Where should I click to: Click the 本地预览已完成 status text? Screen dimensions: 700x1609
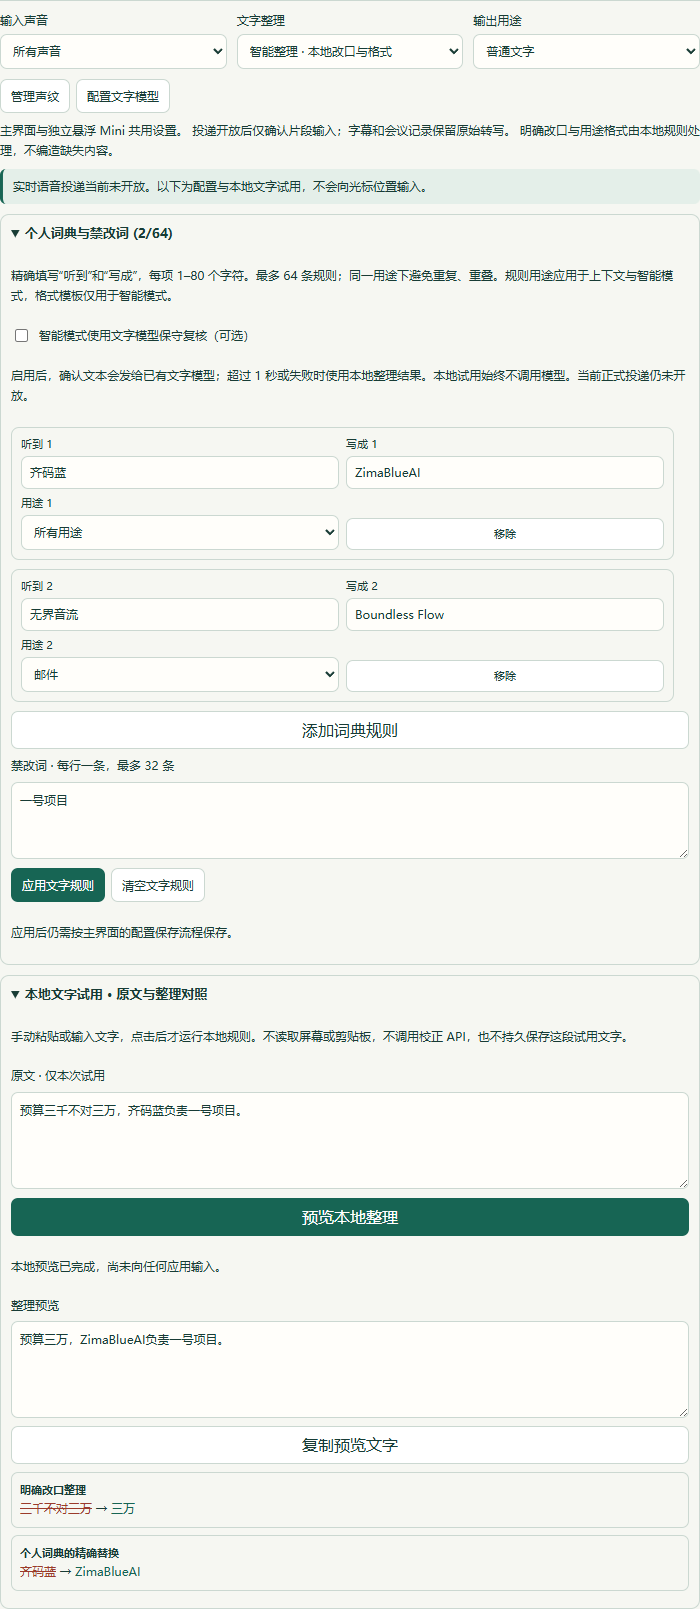pos(116,1266)
